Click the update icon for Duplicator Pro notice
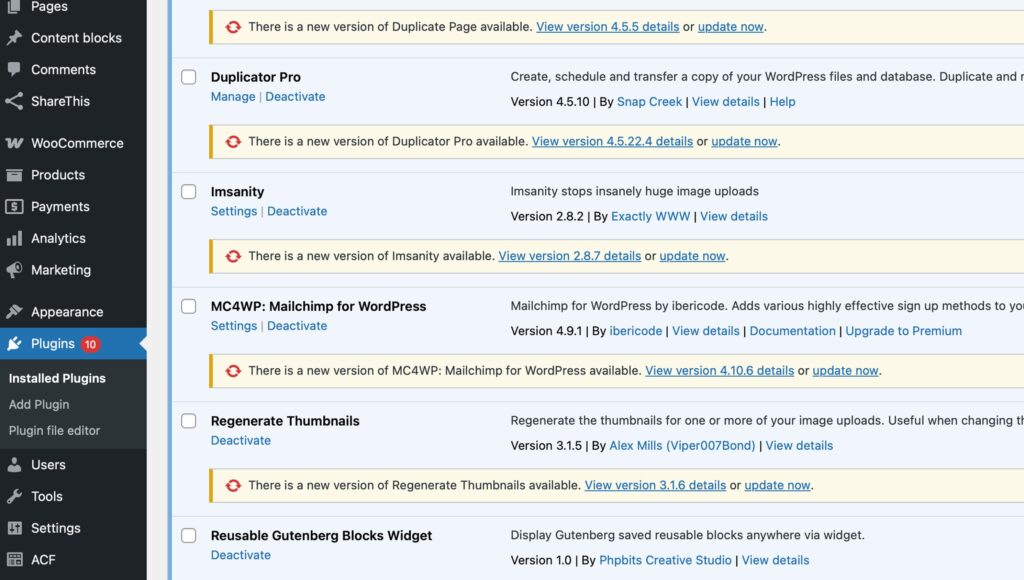Screen dimensions: 1024x580 pyautogui.click(x=233, y=142)
